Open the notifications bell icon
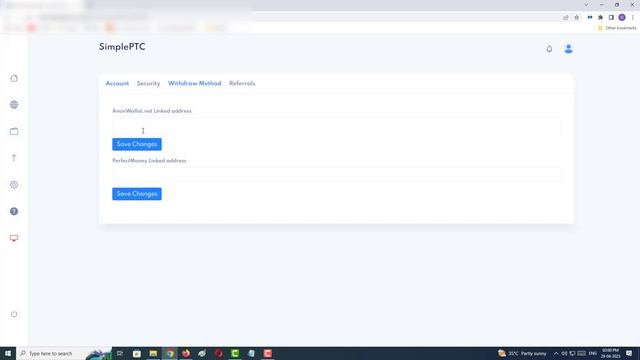 tap(549, 49)
